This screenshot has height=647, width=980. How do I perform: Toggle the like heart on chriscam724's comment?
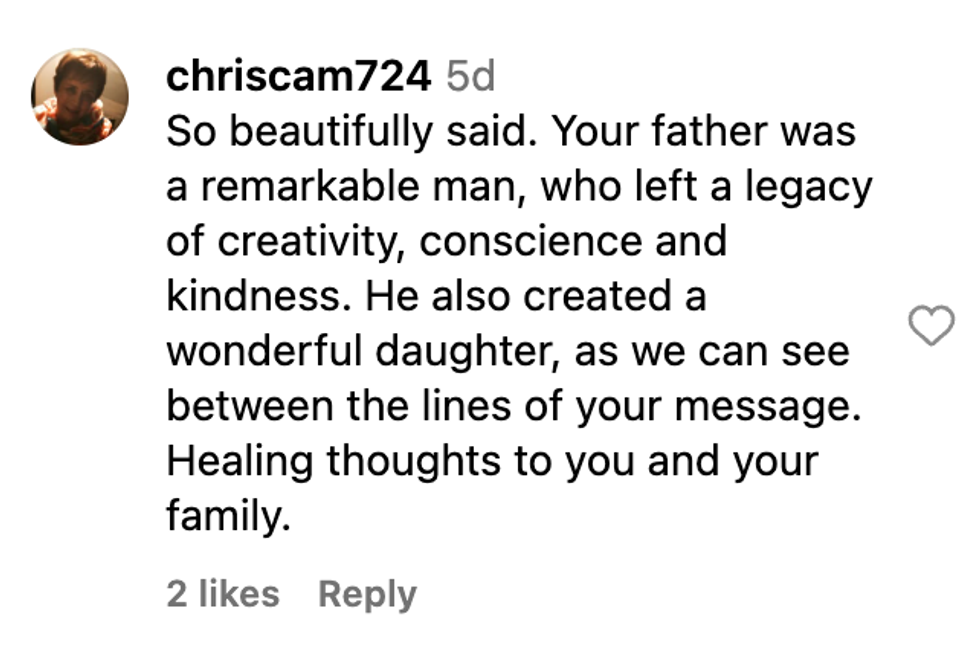(930, 326)
